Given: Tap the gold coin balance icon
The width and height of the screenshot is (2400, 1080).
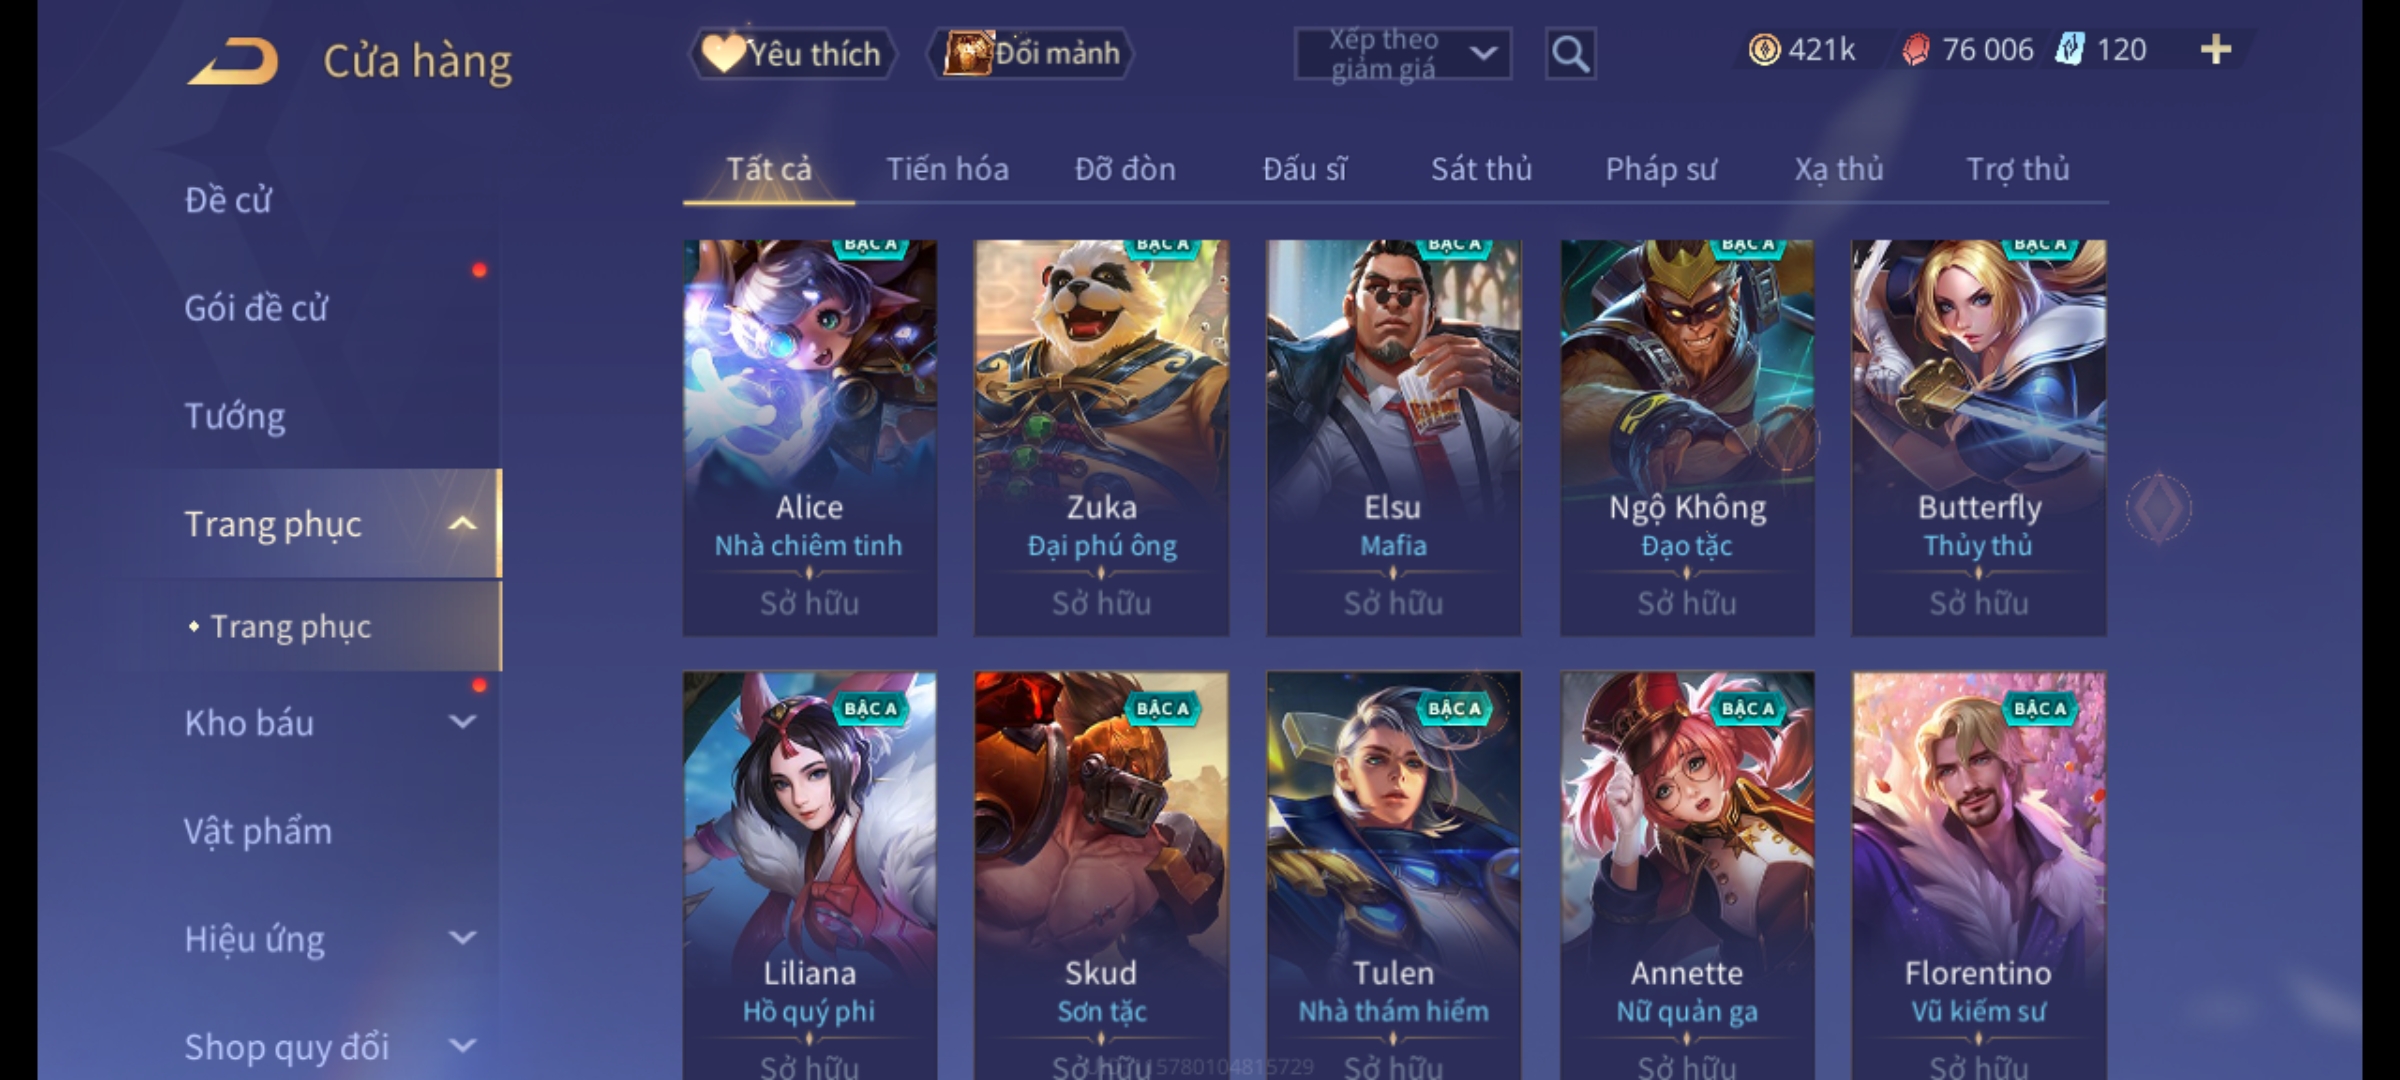Looking at the screenshot, I should point(1764,50).
